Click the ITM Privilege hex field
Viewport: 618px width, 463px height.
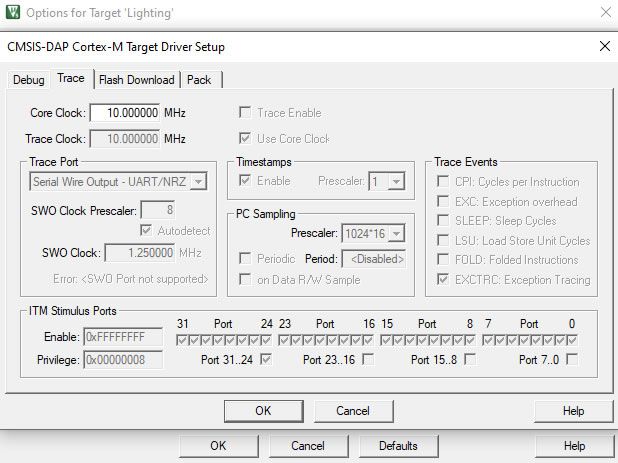pos(123,360)
